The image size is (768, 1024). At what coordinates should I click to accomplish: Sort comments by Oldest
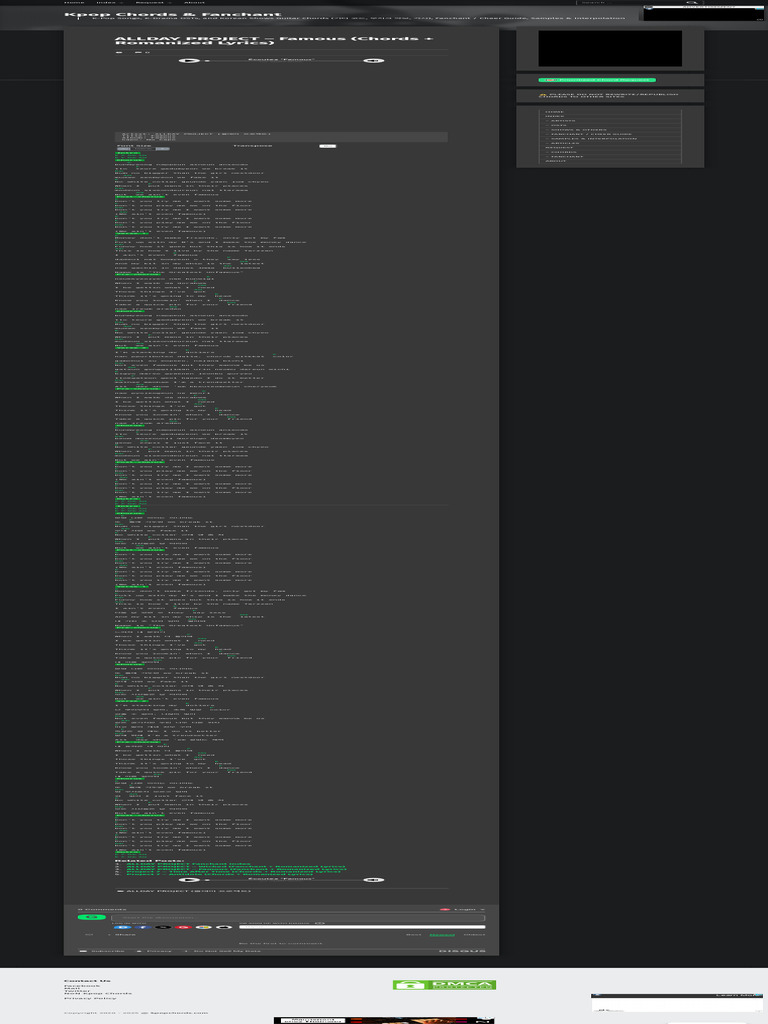coord(475,935)
